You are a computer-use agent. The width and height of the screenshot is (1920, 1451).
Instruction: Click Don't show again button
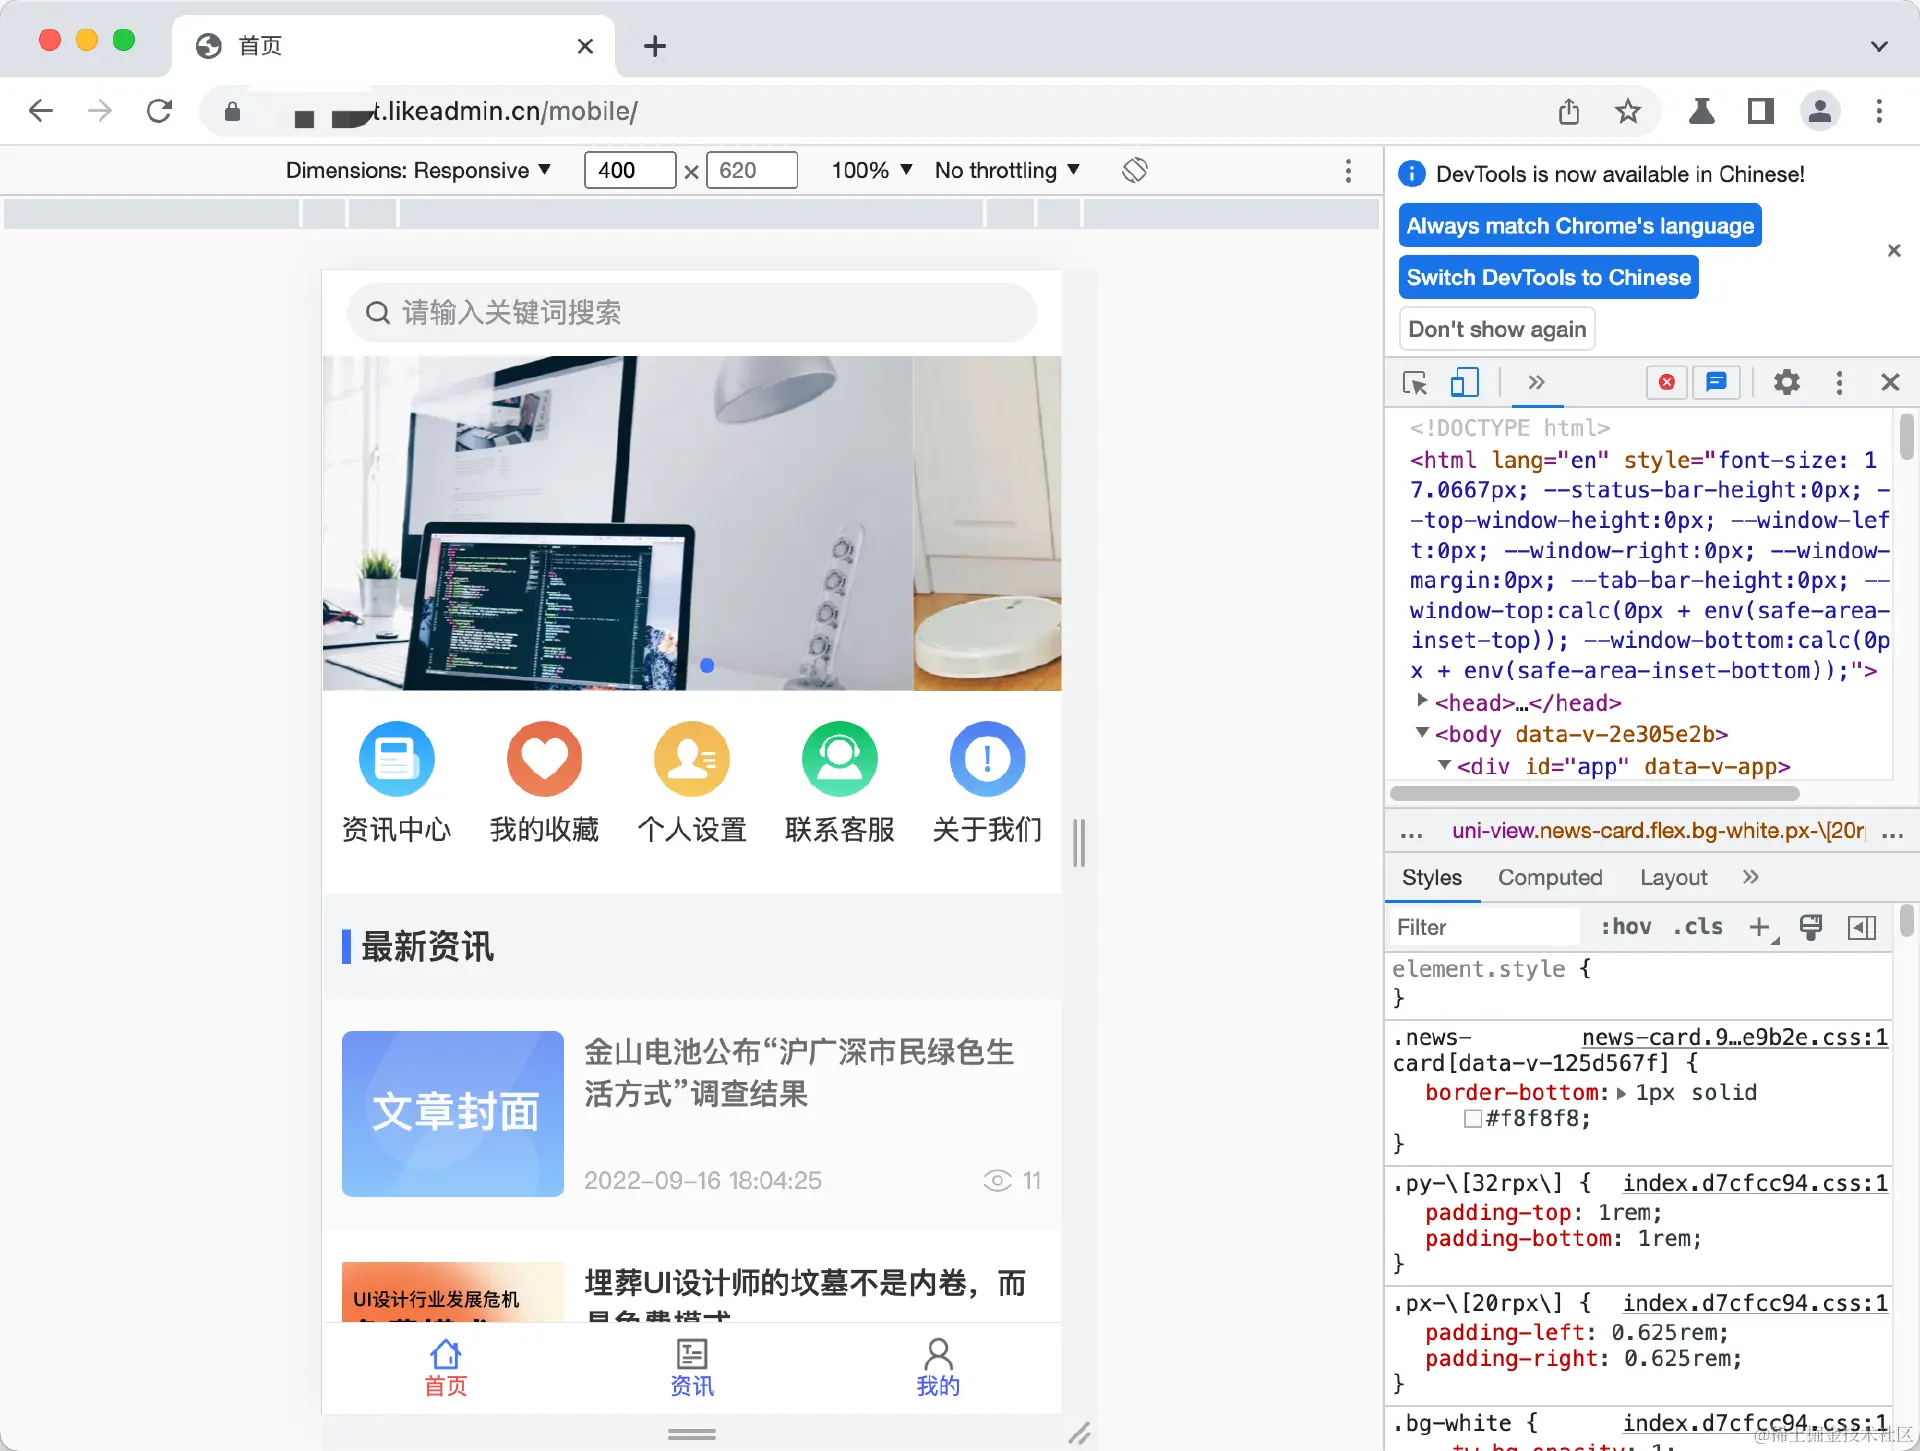point(1496,329)
